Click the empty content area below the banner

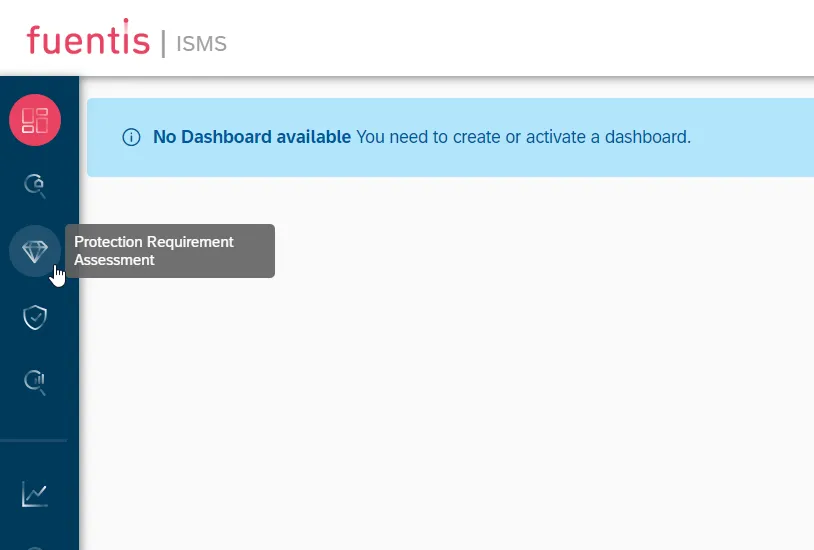(446, 364)
